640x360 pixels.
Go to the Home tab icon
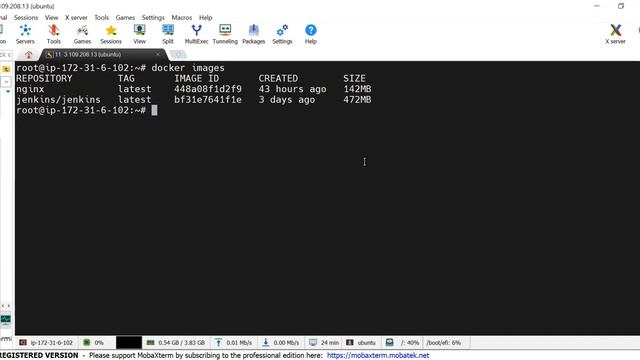click(x=29, y=55)
